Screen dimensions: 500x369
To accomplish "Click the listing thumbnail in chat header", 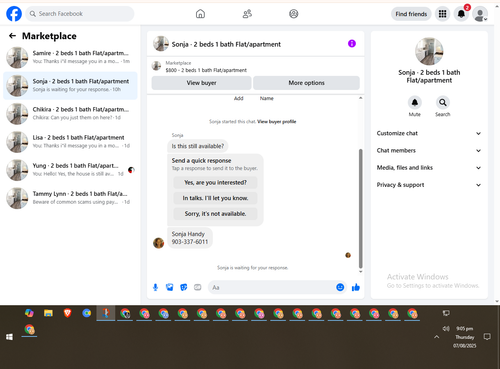I will (x=161, y=44).
